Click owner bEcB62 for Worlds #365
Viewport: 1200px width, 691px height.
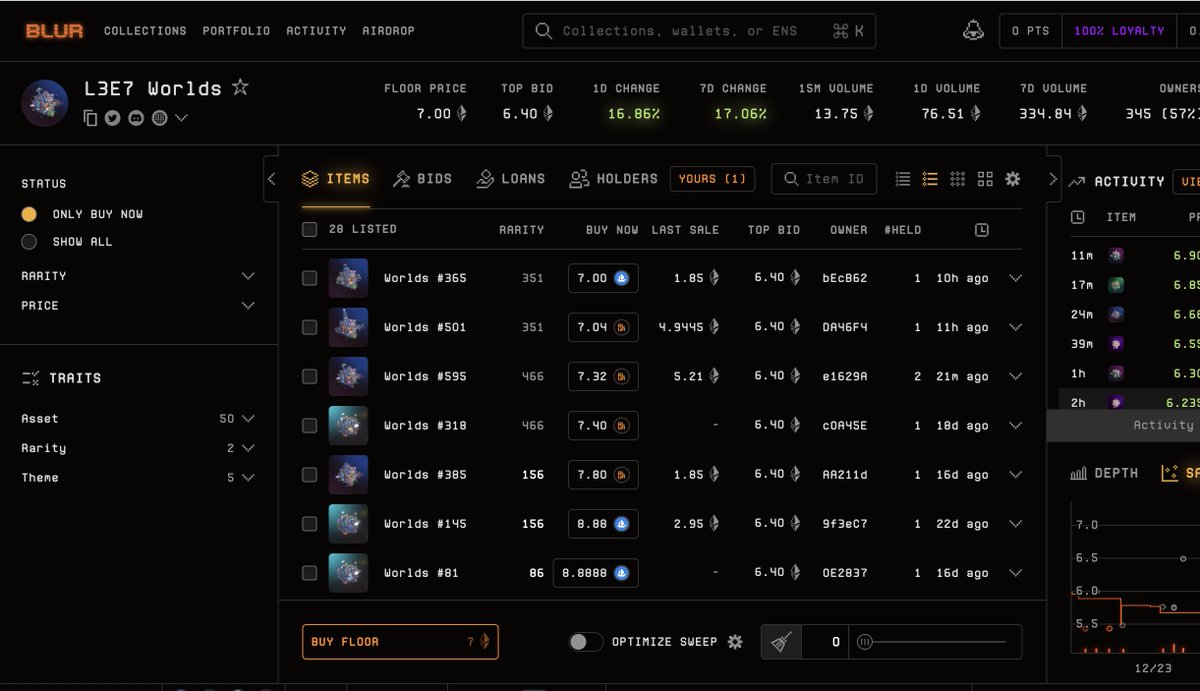point(845,278)
